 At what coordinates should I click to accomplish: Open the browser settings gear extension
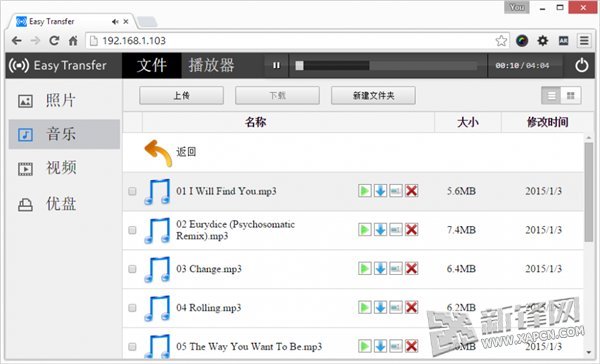click(543, 41)
